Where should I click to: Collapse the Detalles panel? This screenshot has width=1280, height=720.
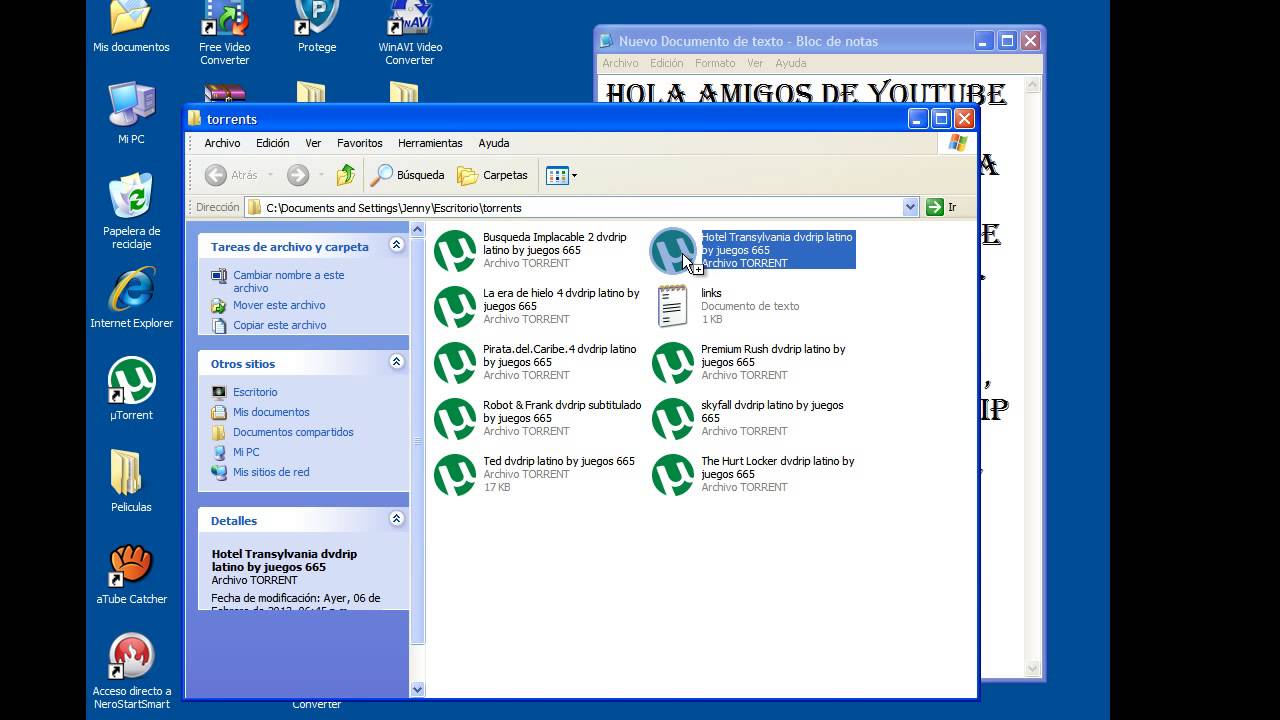point(396,519)
